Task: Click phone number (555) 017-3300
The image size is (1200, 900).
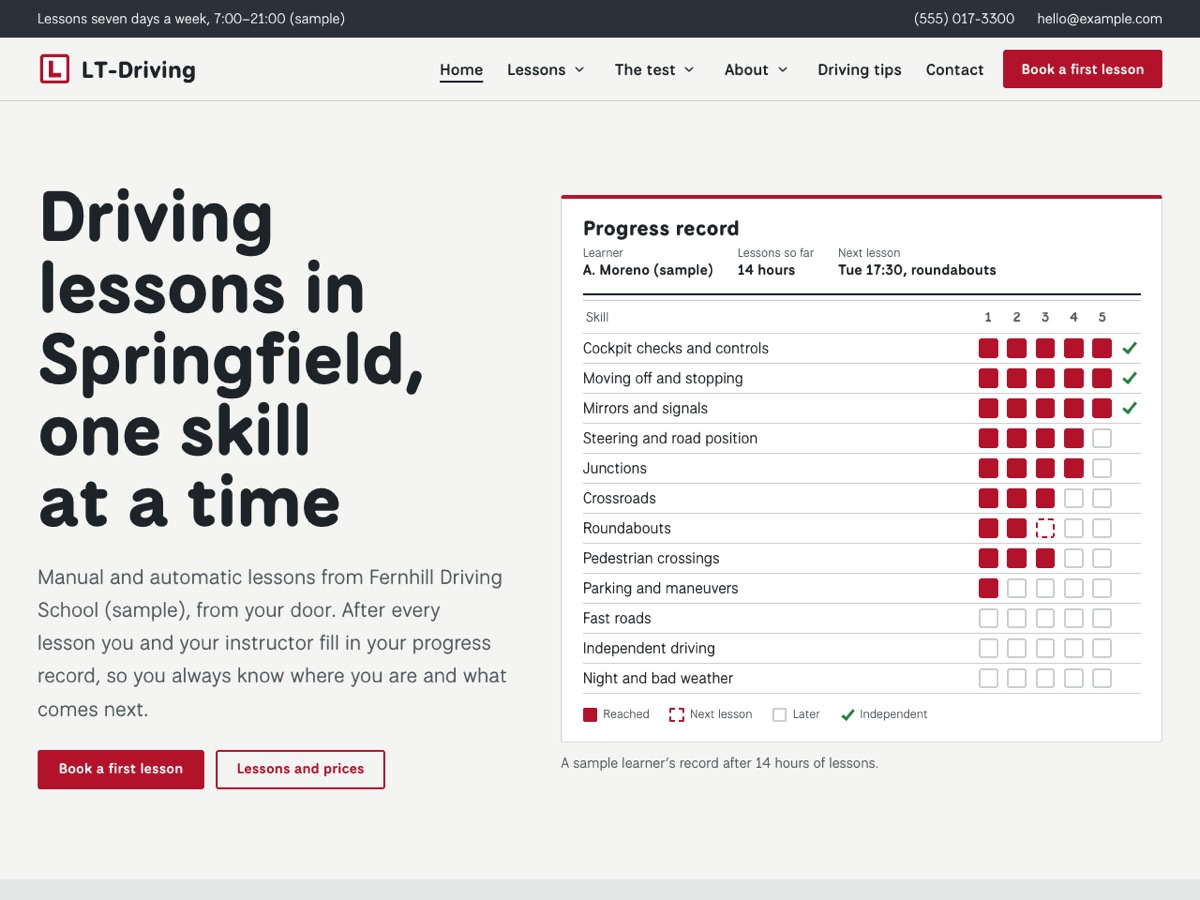Action: coord(964,18)
